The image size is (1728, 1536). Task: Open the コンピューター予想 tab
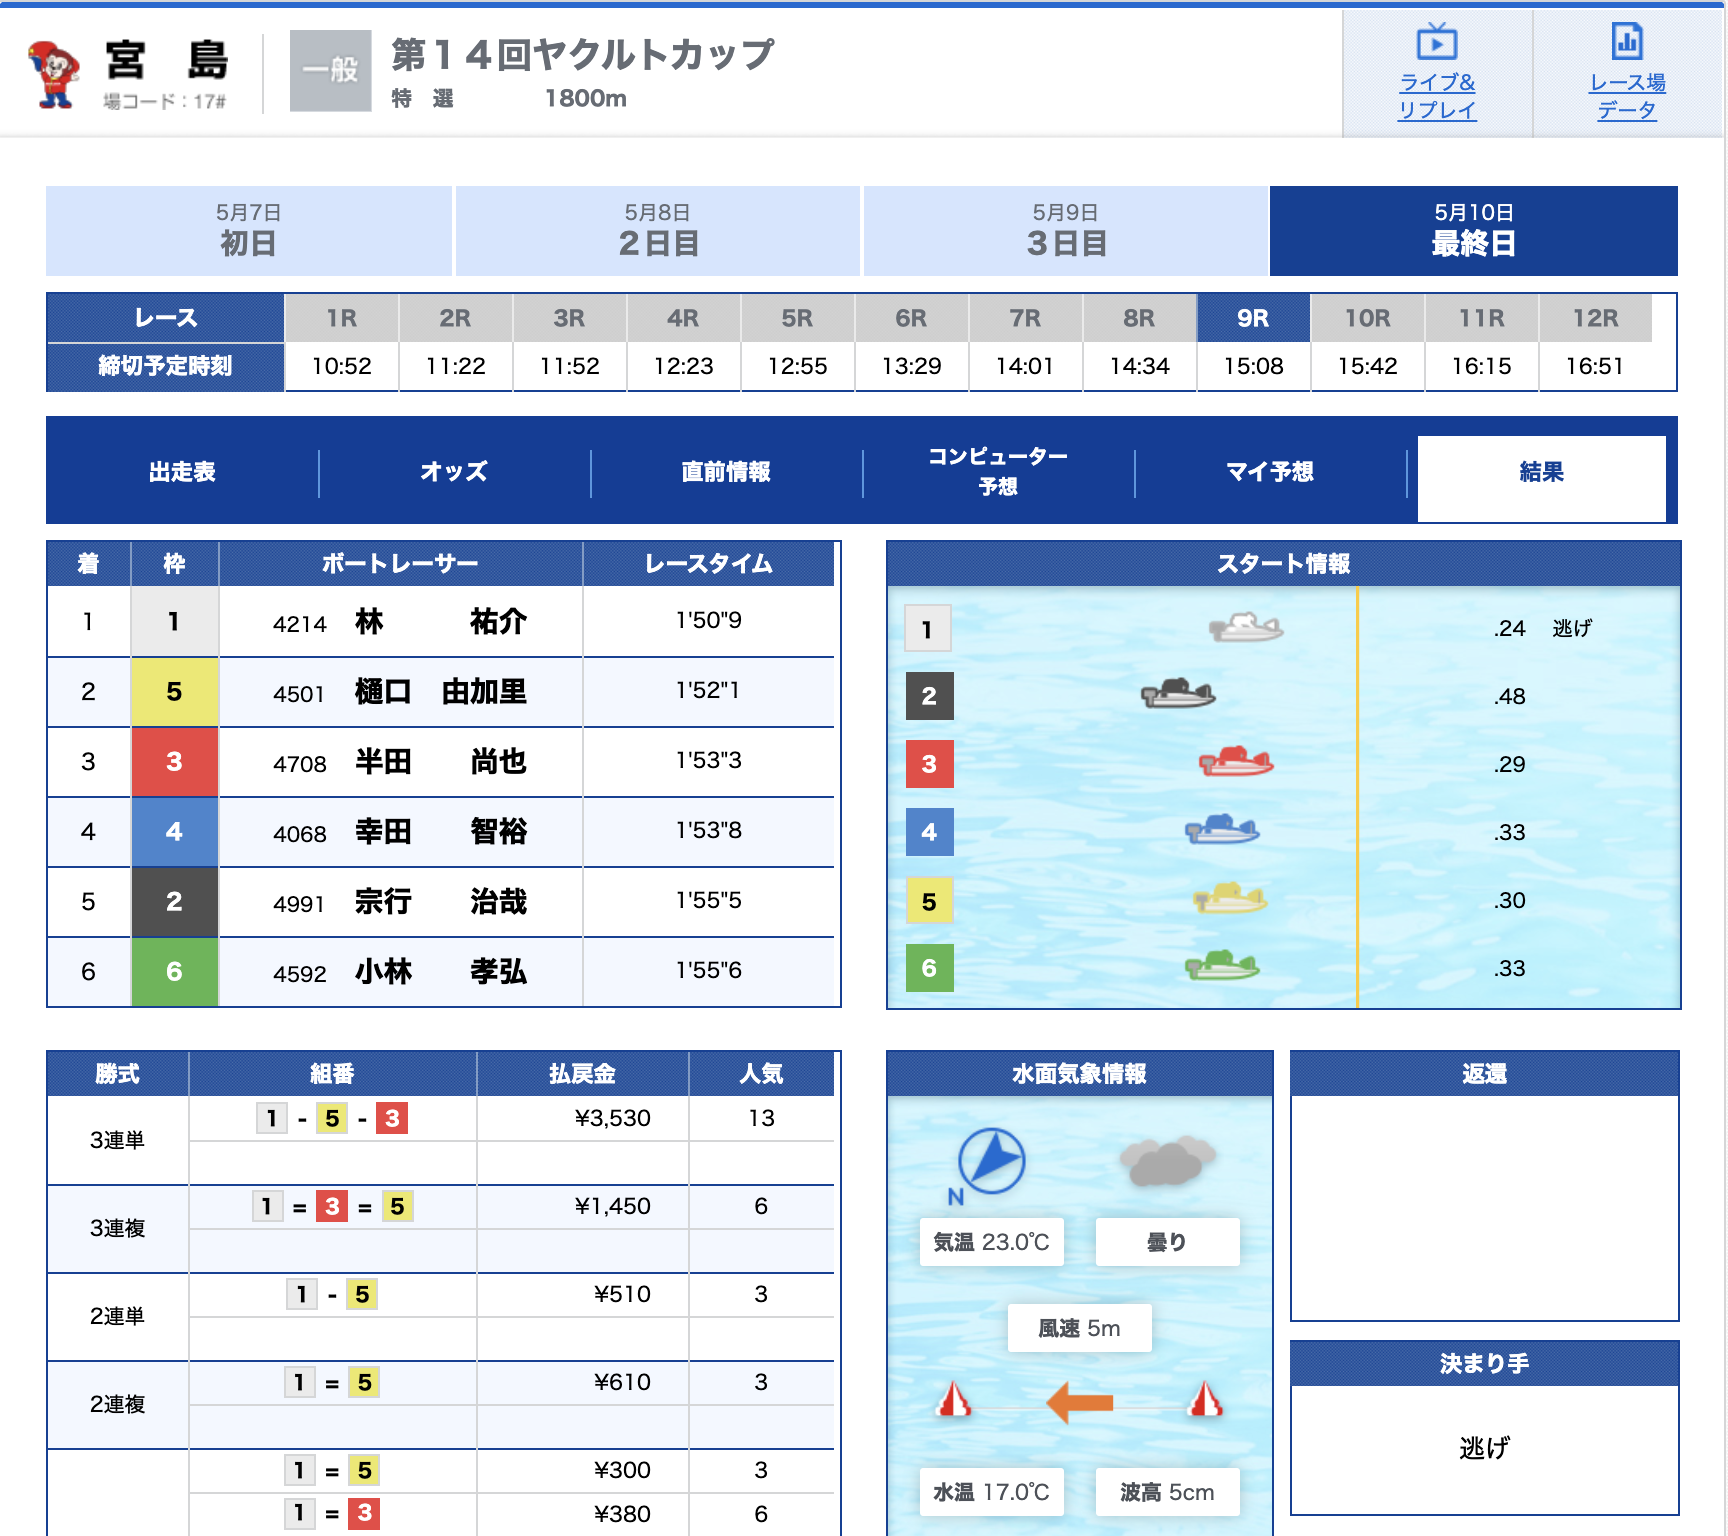pyautogui.click(x=998, y=472)
